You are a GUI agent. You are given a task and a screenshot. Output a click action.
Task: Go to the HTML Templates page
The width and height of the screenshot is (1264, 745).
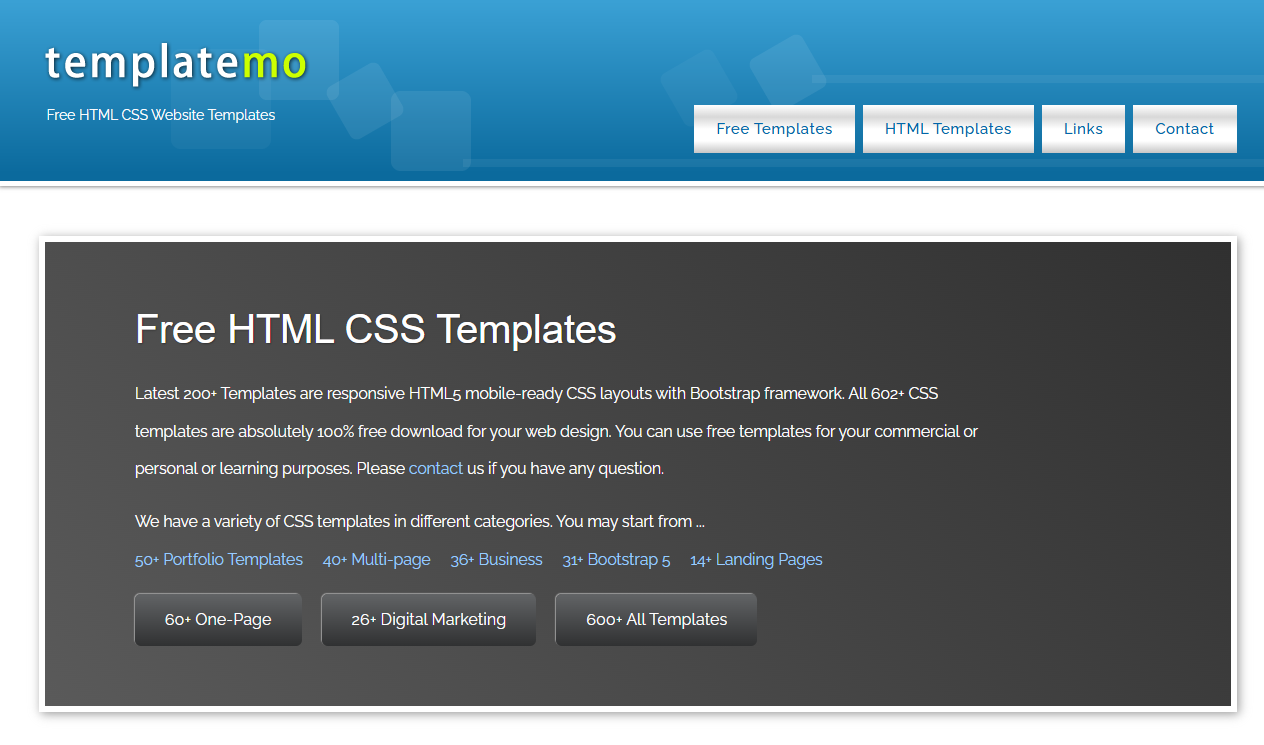pyautogui.click(x=948, y=129)
